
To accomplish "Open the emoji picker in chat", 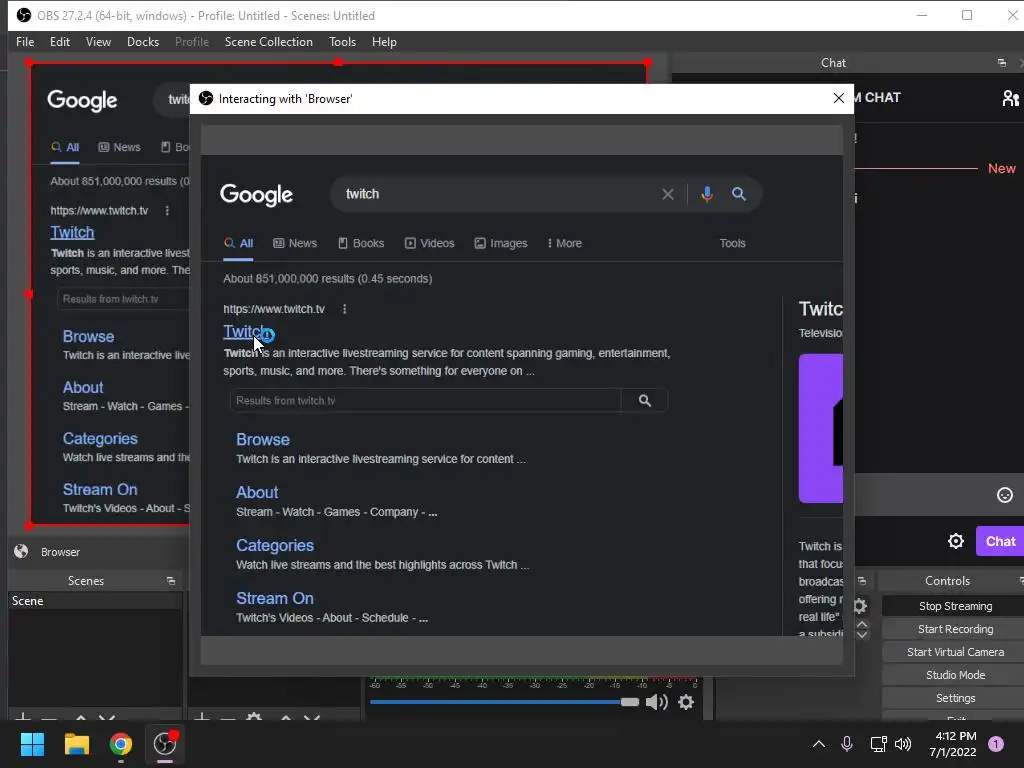I will coord(1004,495).
